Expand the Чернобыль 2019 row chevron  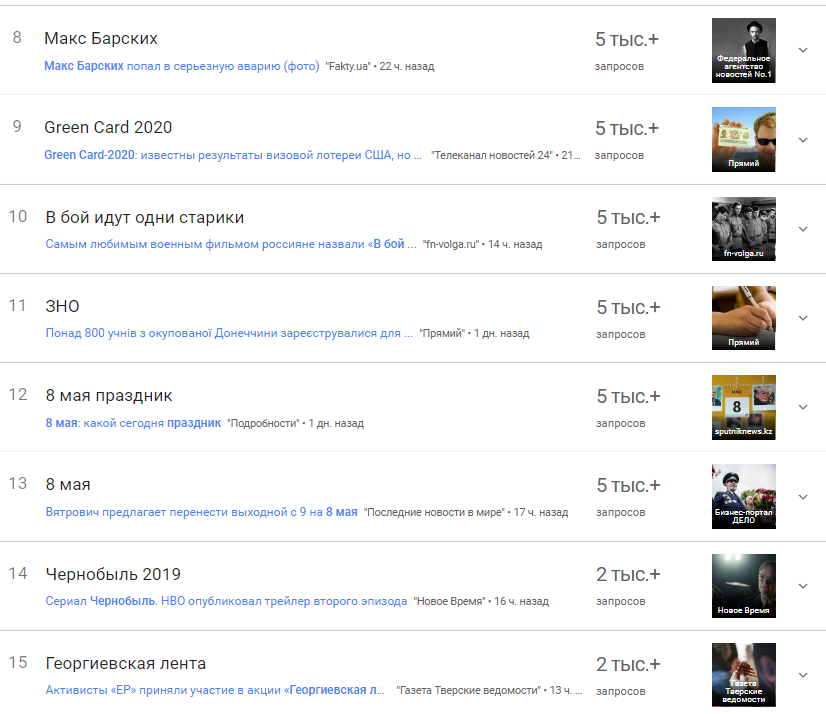click(x=802, y=586)
